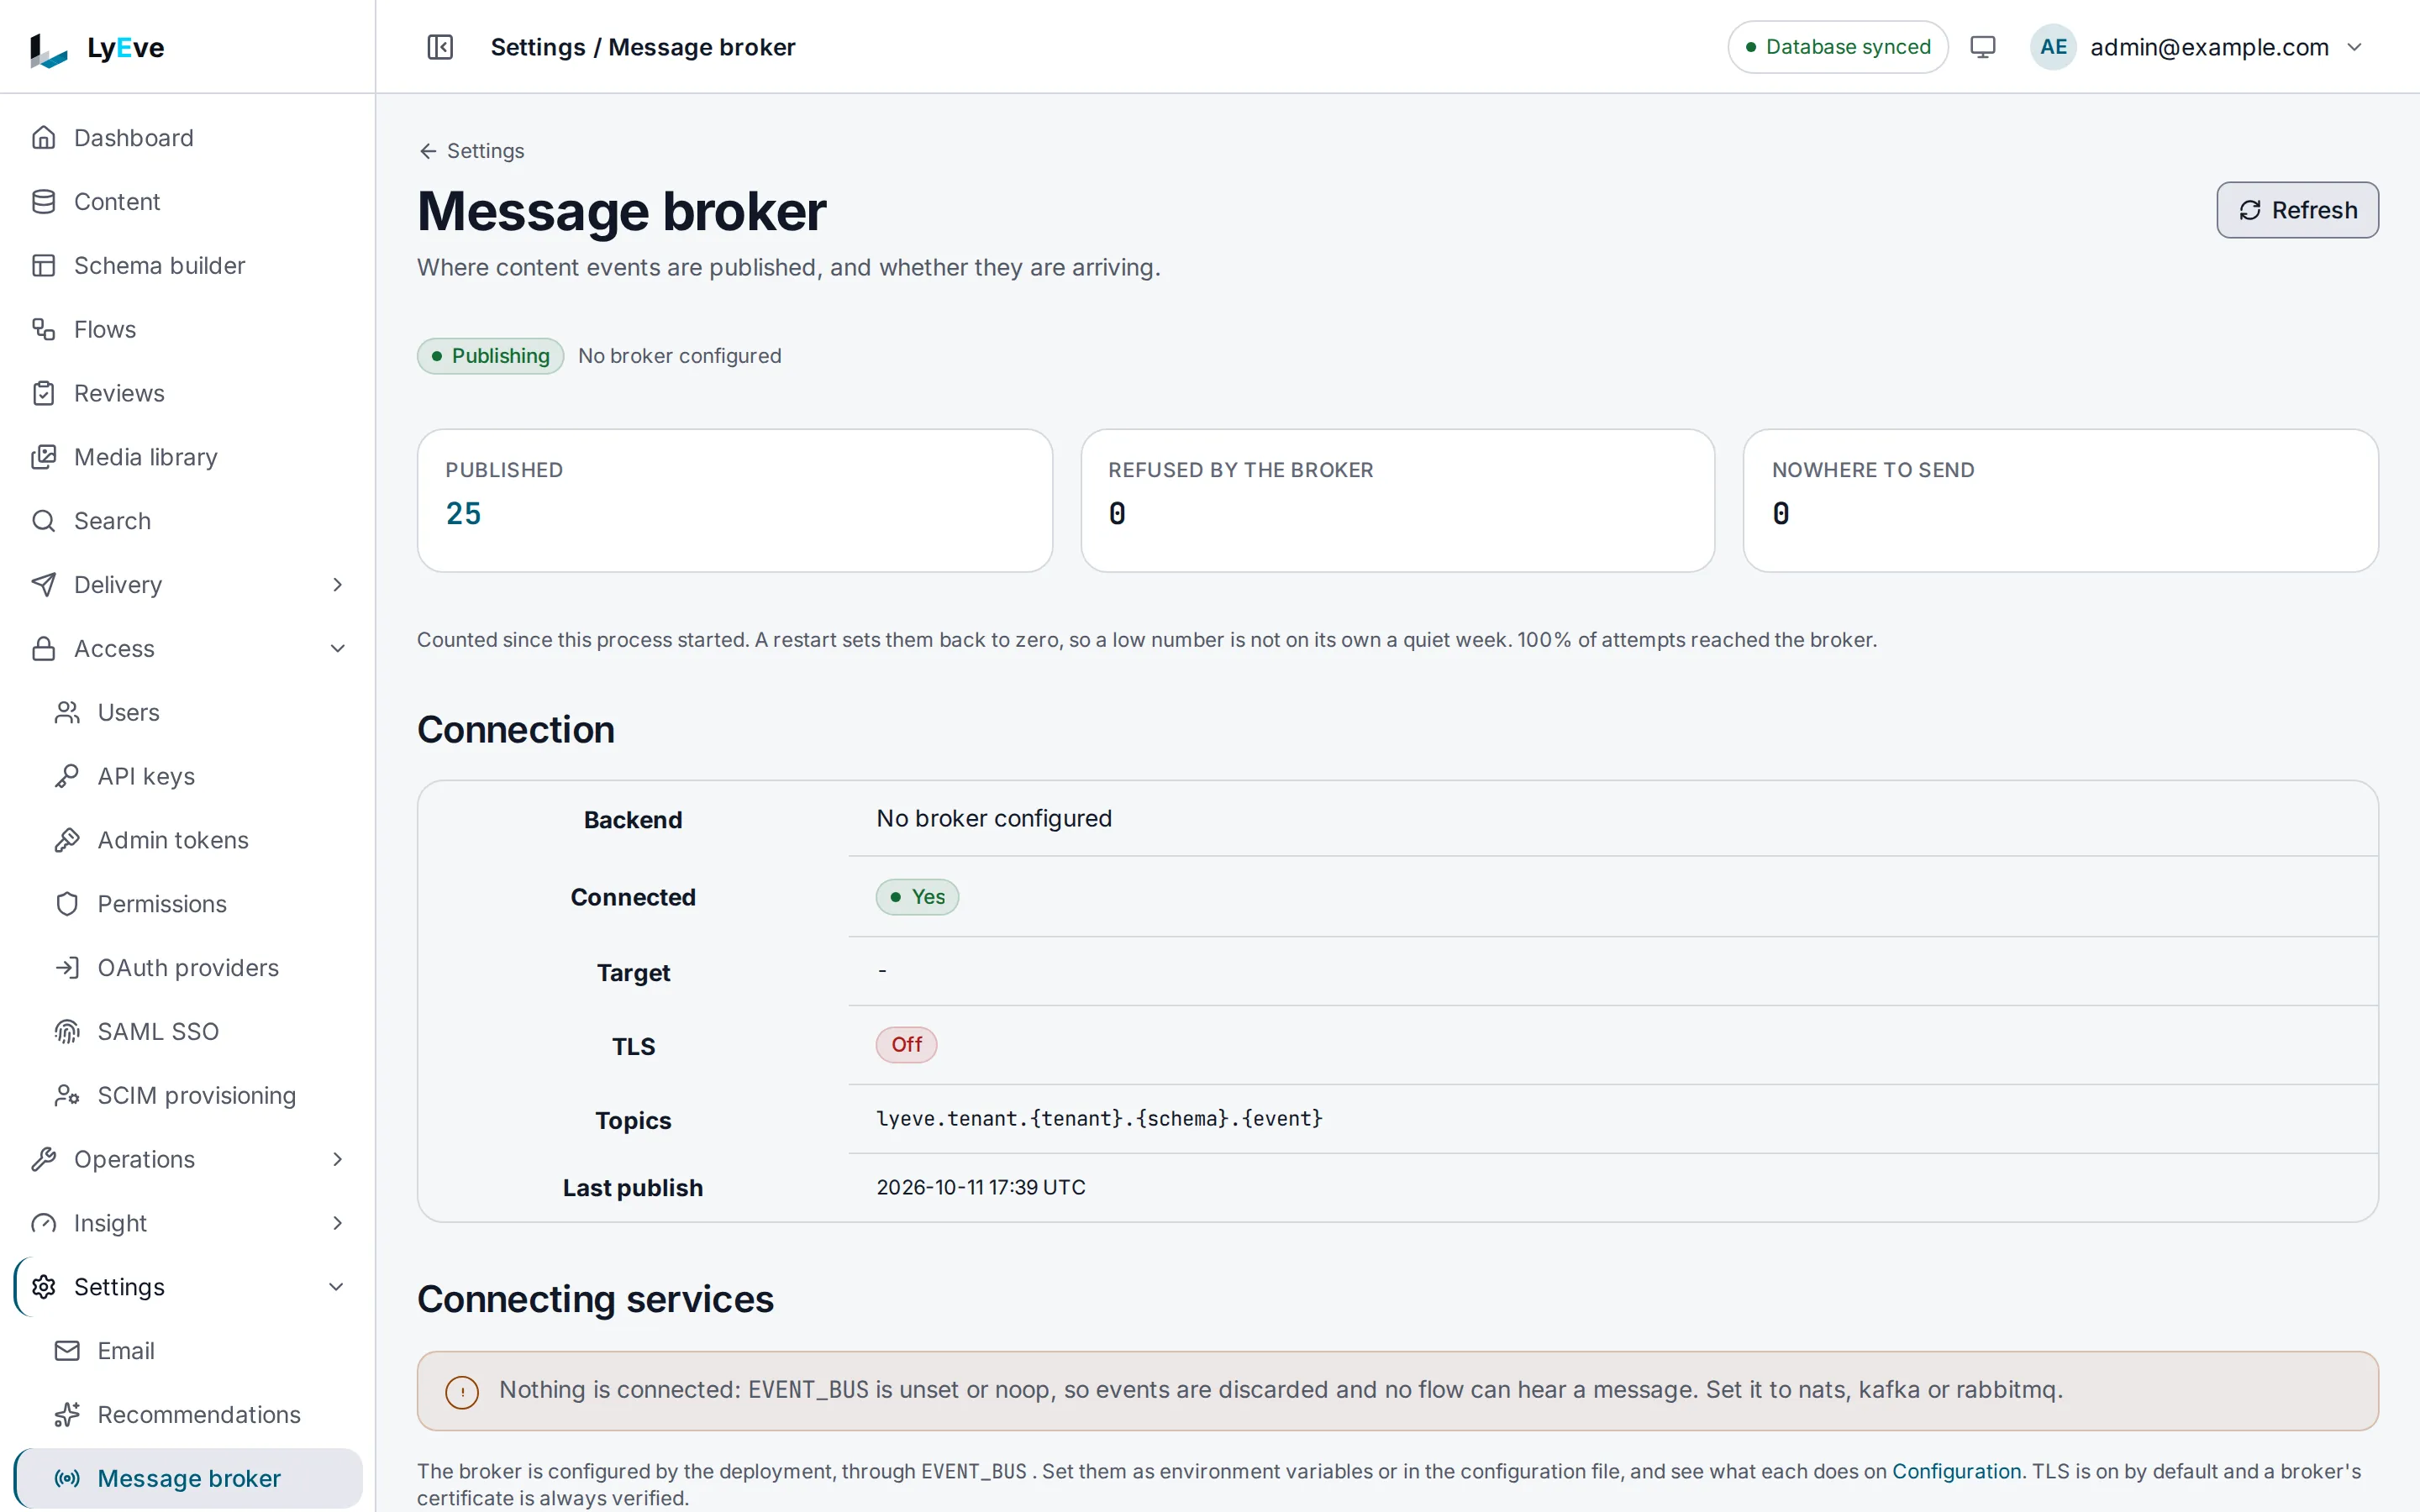Expand the Operations section chevron
The height and width of the screenshot is (1512, 2420).
338,1159
